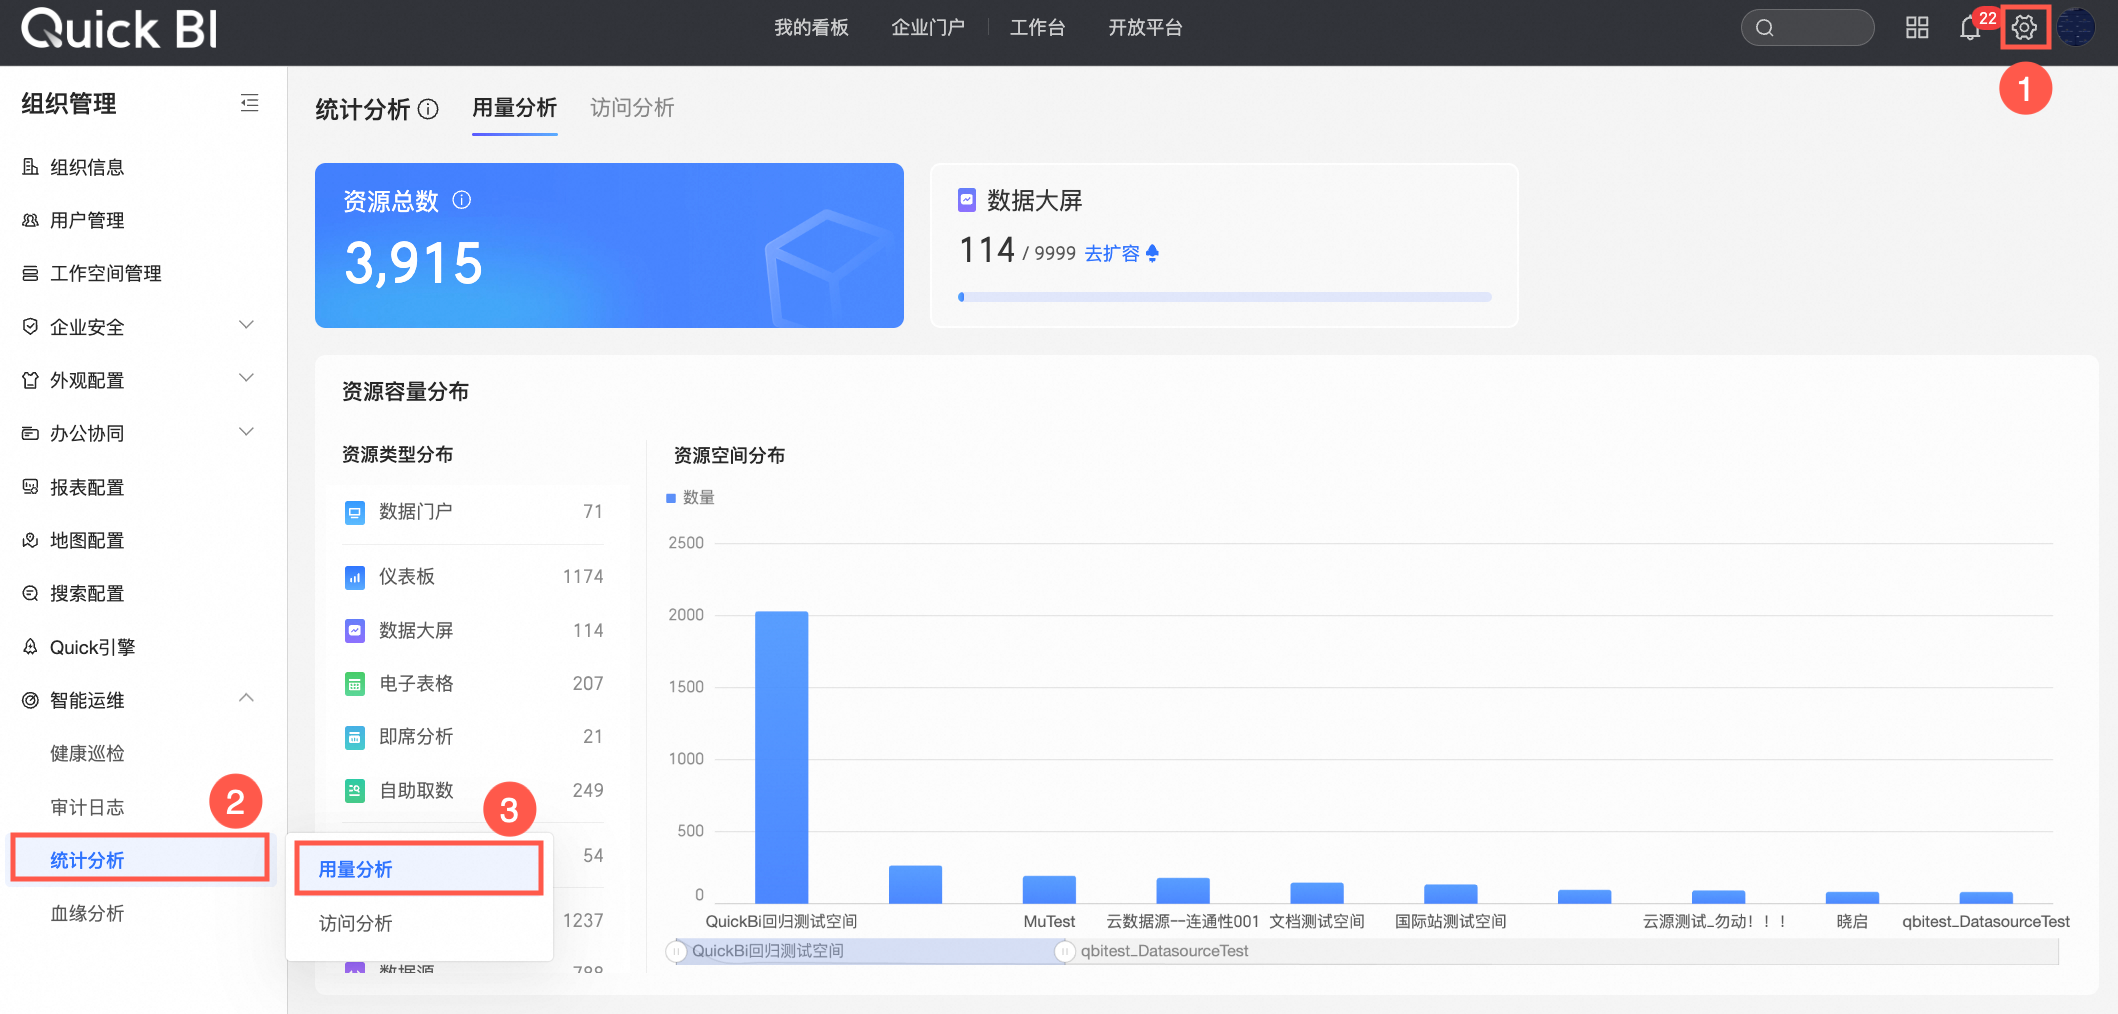Click the 电子表格 row showing 207
2118x1014 pixels.
[x=474, y=684]
